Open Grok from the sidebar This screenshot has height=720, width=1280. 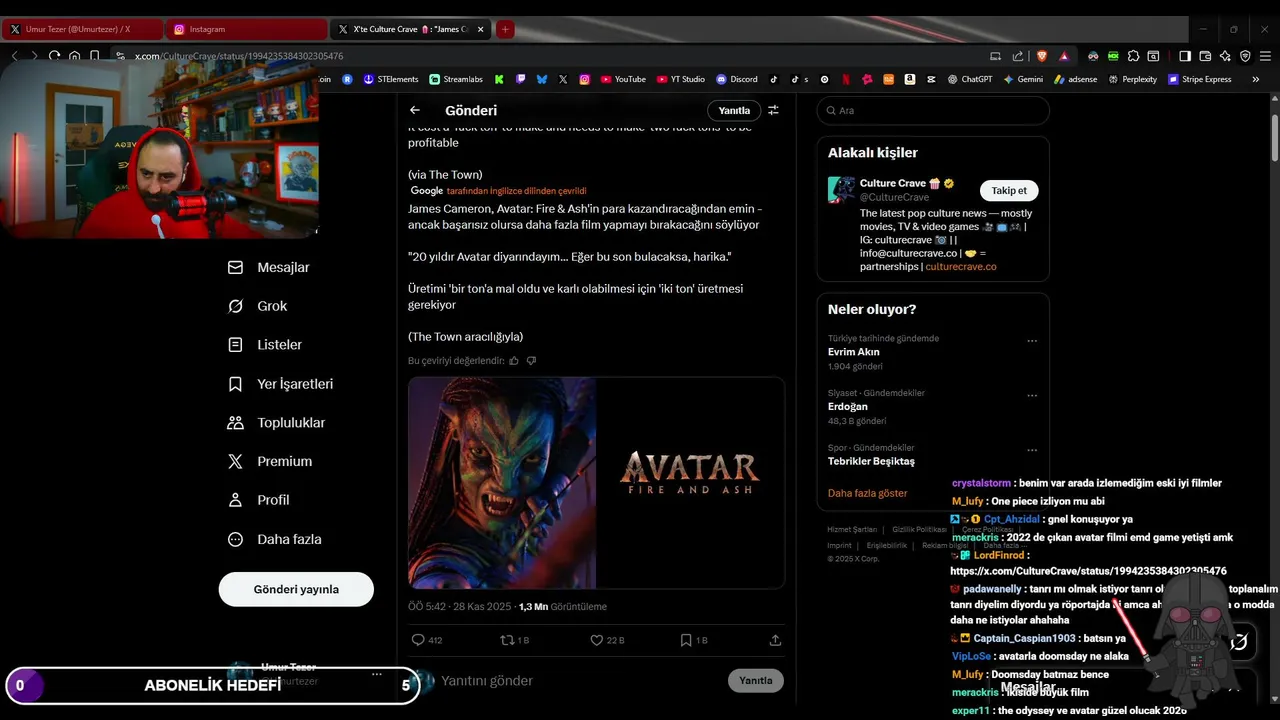coord(258,306)
